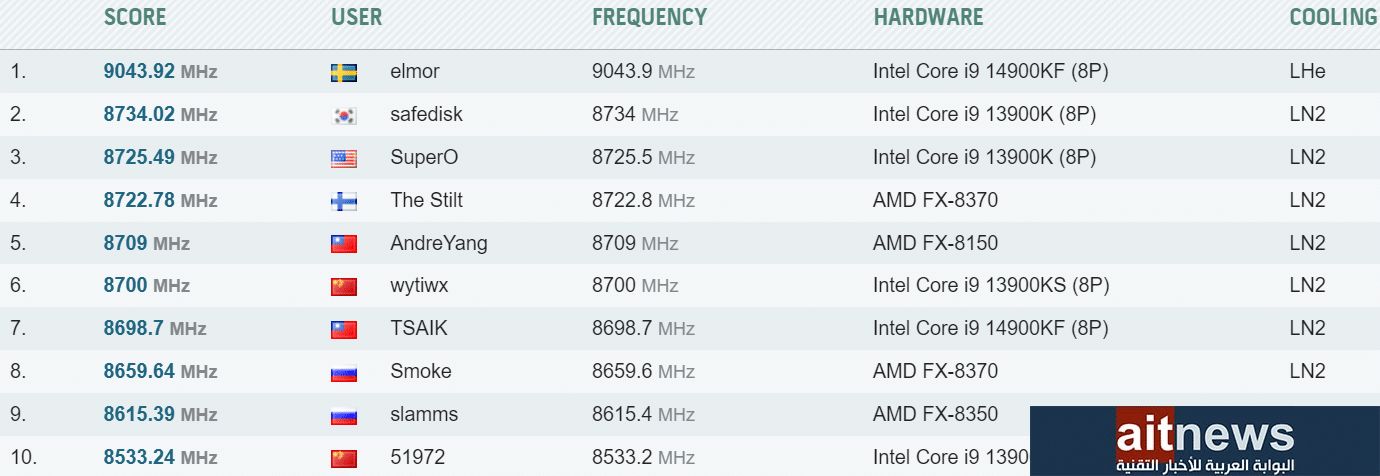Image resolution: width=1380 pixels, height=476 pixels.
Task: Sort by the SCORE column header
Action: [x=135, y=17]
